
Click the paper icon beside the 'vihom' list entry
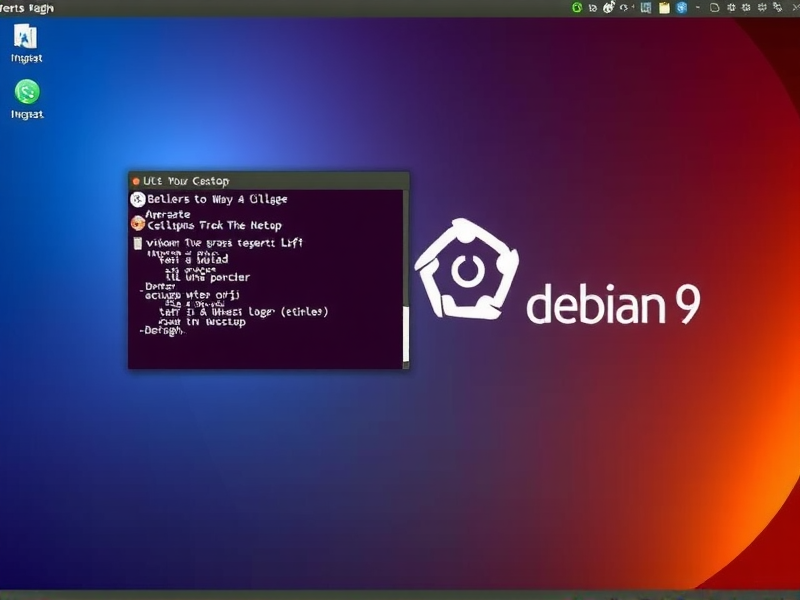(x=136, y=241)
